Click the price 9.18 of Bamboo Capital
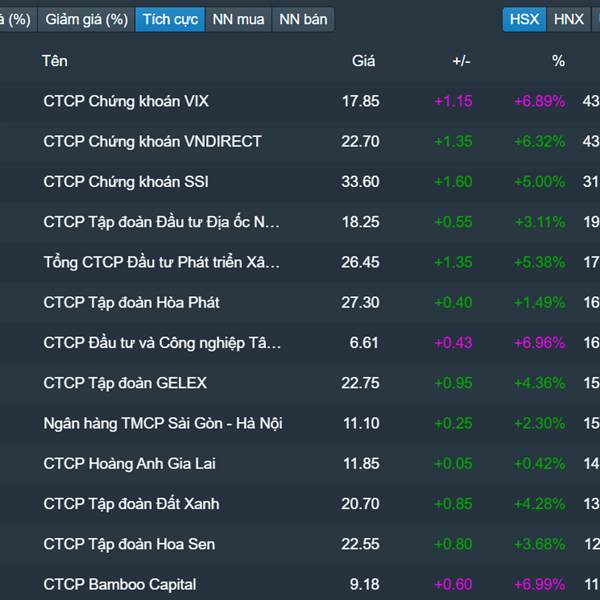Viewport: 600px width, 600px height. [x=364, y=585]
